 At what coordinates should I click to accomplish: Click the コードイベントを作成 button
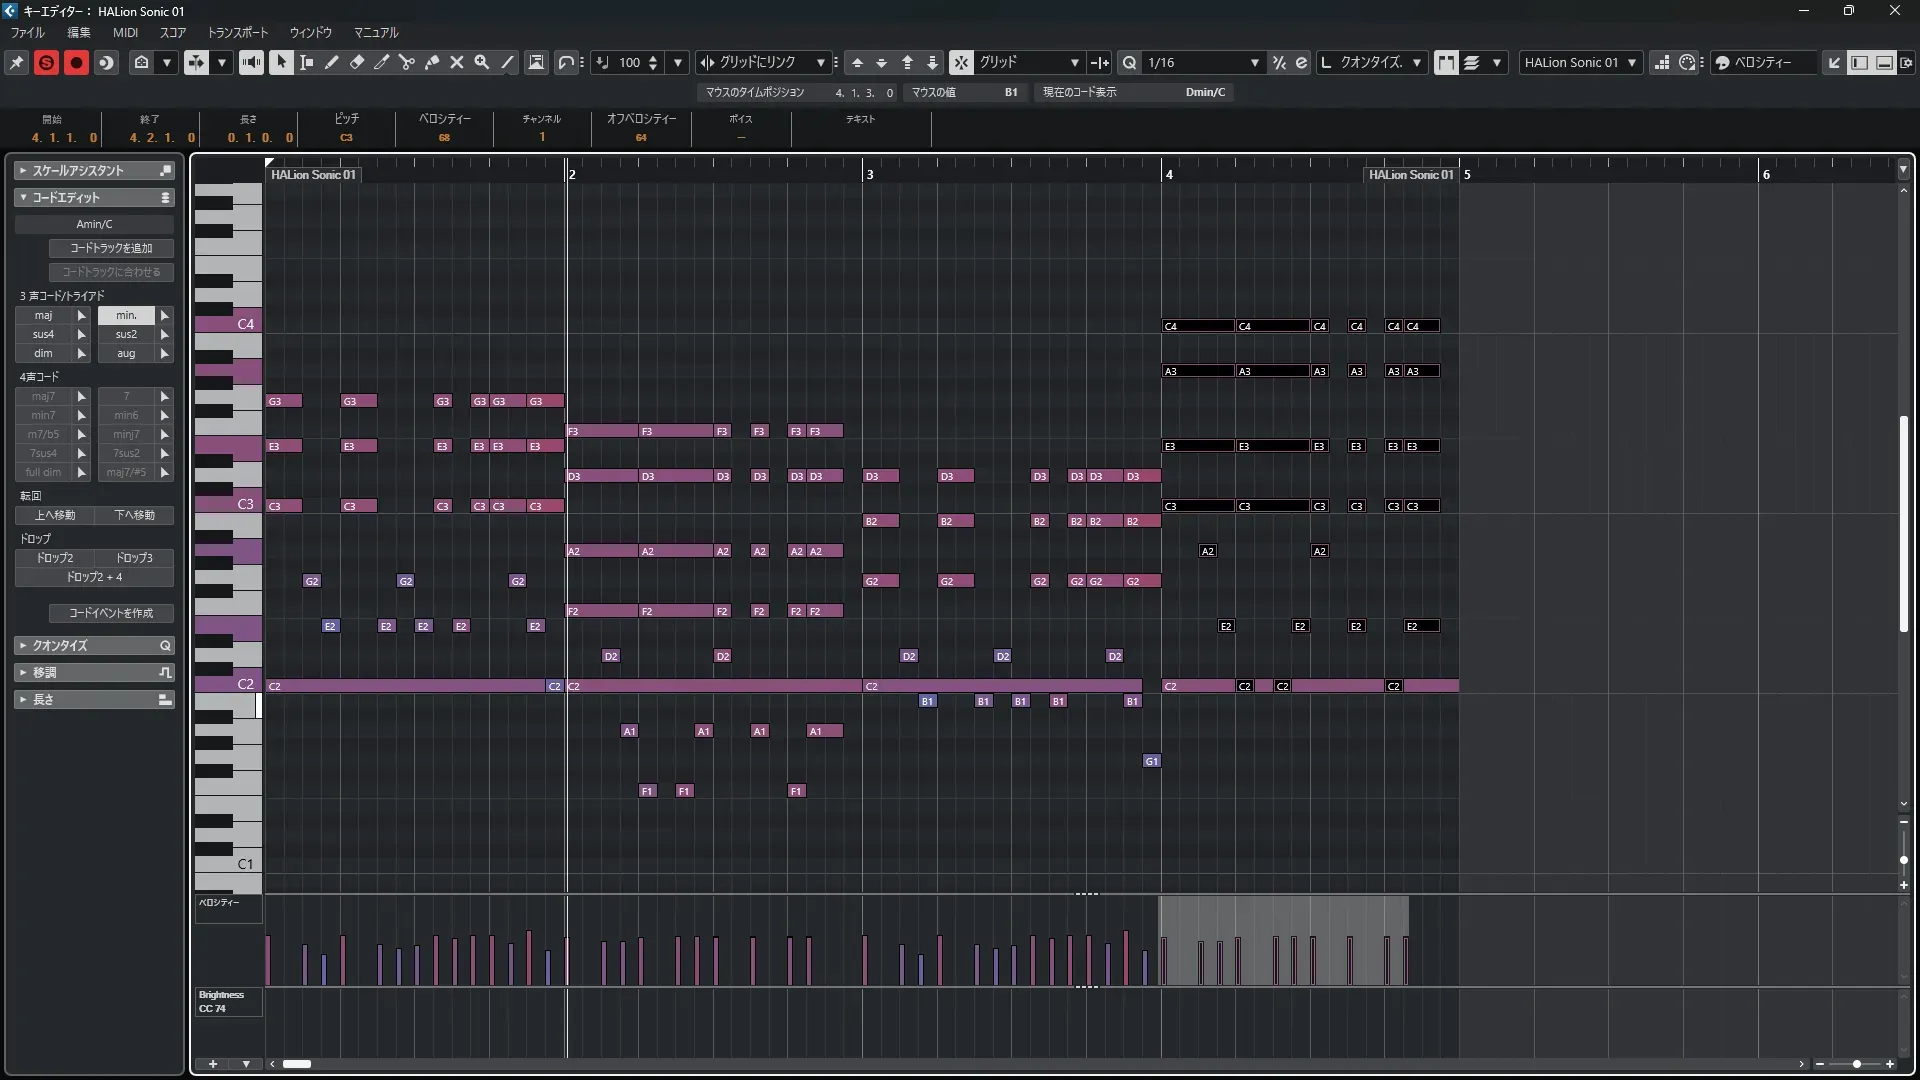(x=111, y=613)
